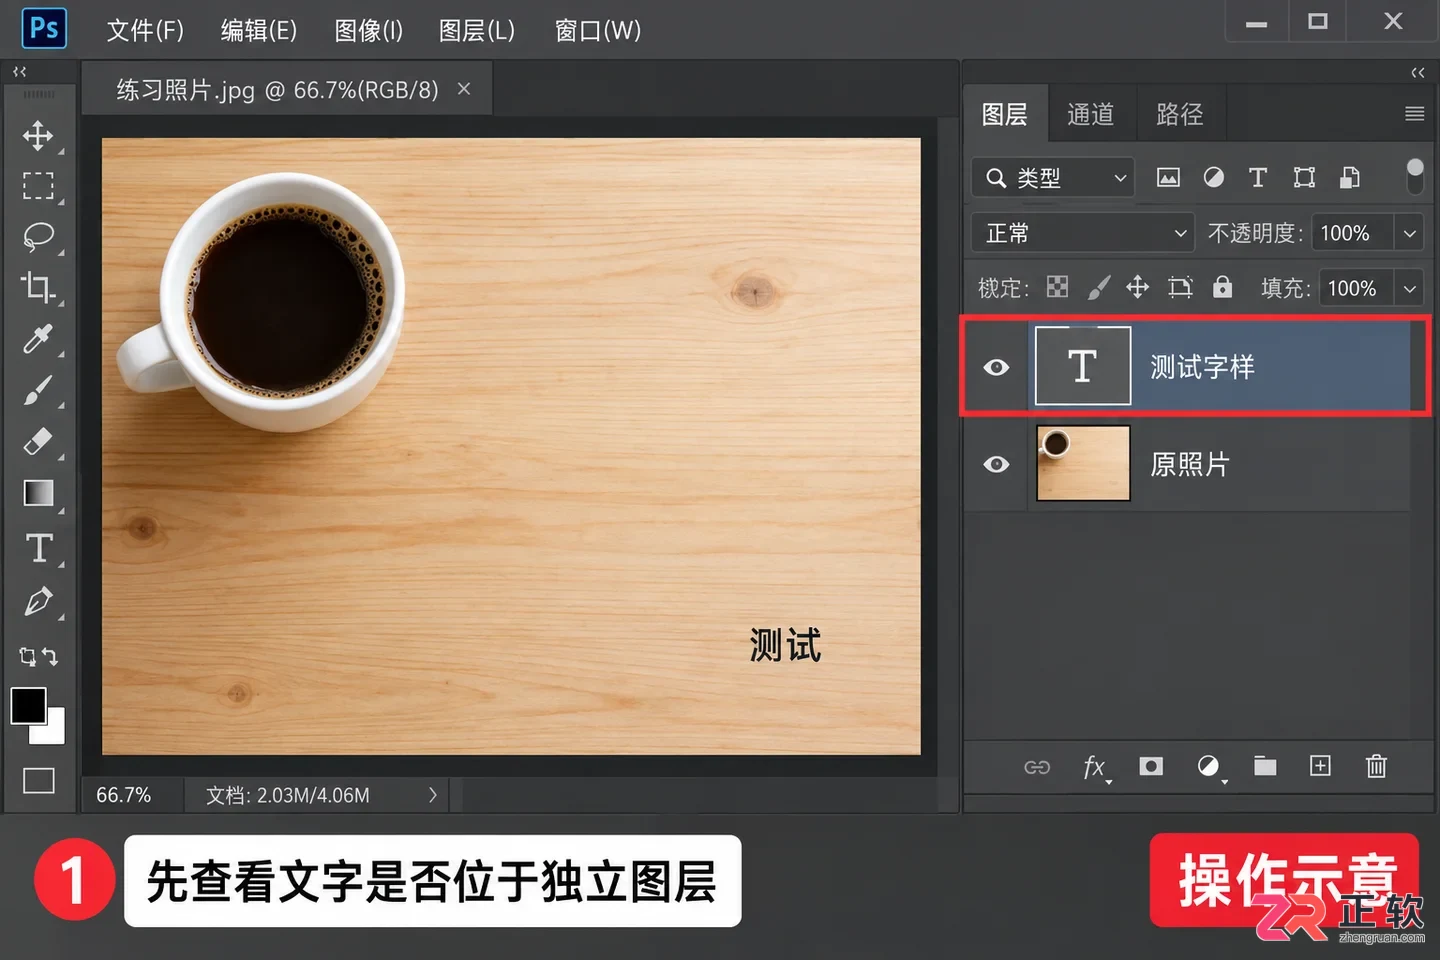The width and height of the screenshot is (1440, 960).
Task: Toggle lock position
Action: pyautogui.click(x=1137, y=288)
